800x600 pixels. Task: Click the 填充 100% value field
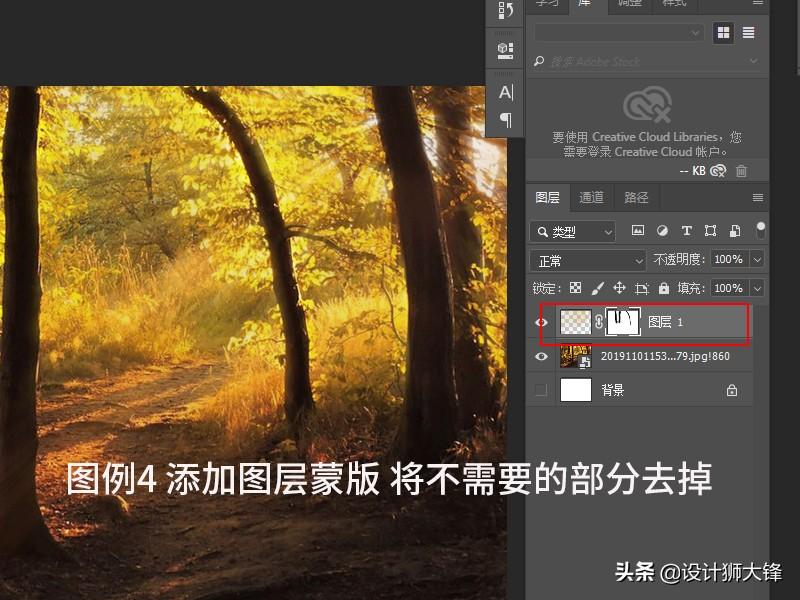point(728,288)
